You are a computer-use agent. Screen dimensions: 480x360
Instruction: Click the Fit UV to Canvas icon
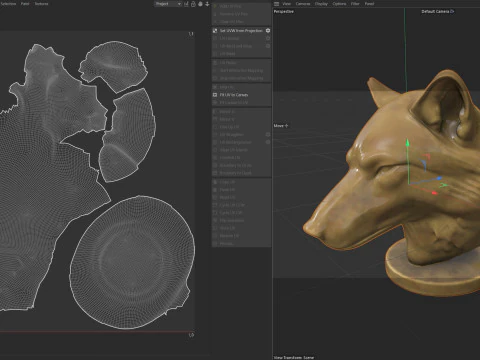tap(215, 95)
